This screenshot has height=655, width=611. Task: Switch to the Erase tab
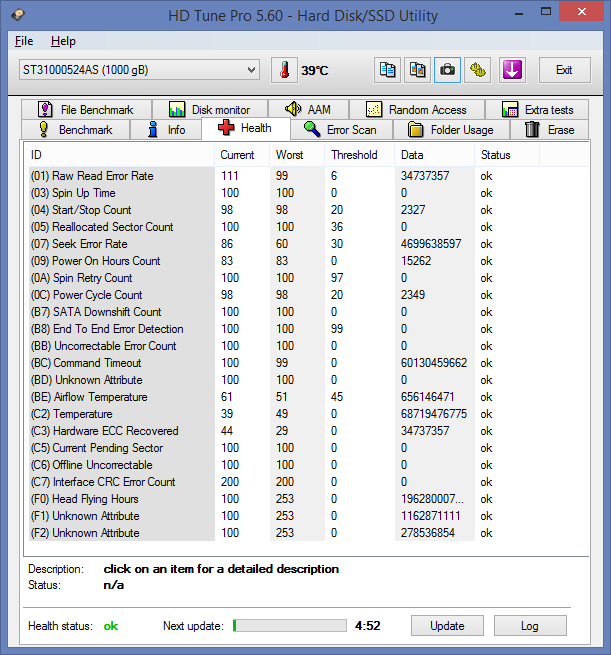(550, 129)
